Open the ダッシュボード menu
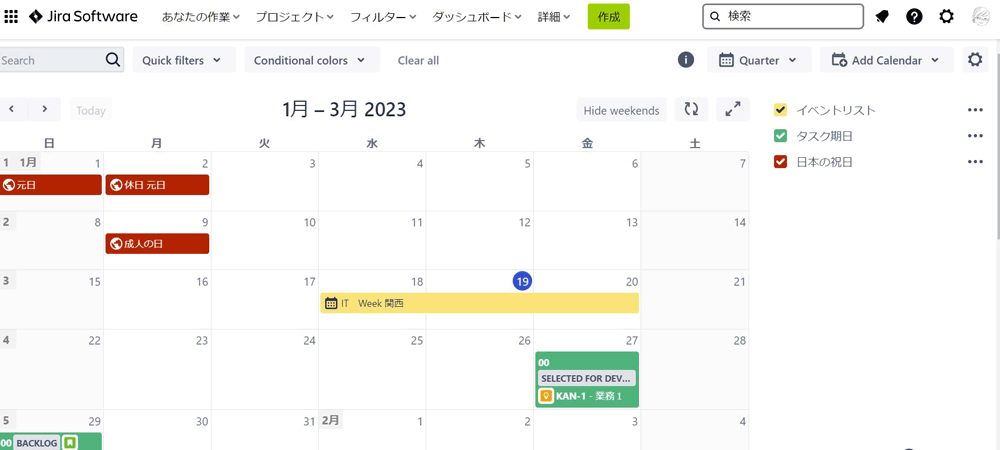The width and height of the screenshot is (1000, 450). click(x=477, y=17)
